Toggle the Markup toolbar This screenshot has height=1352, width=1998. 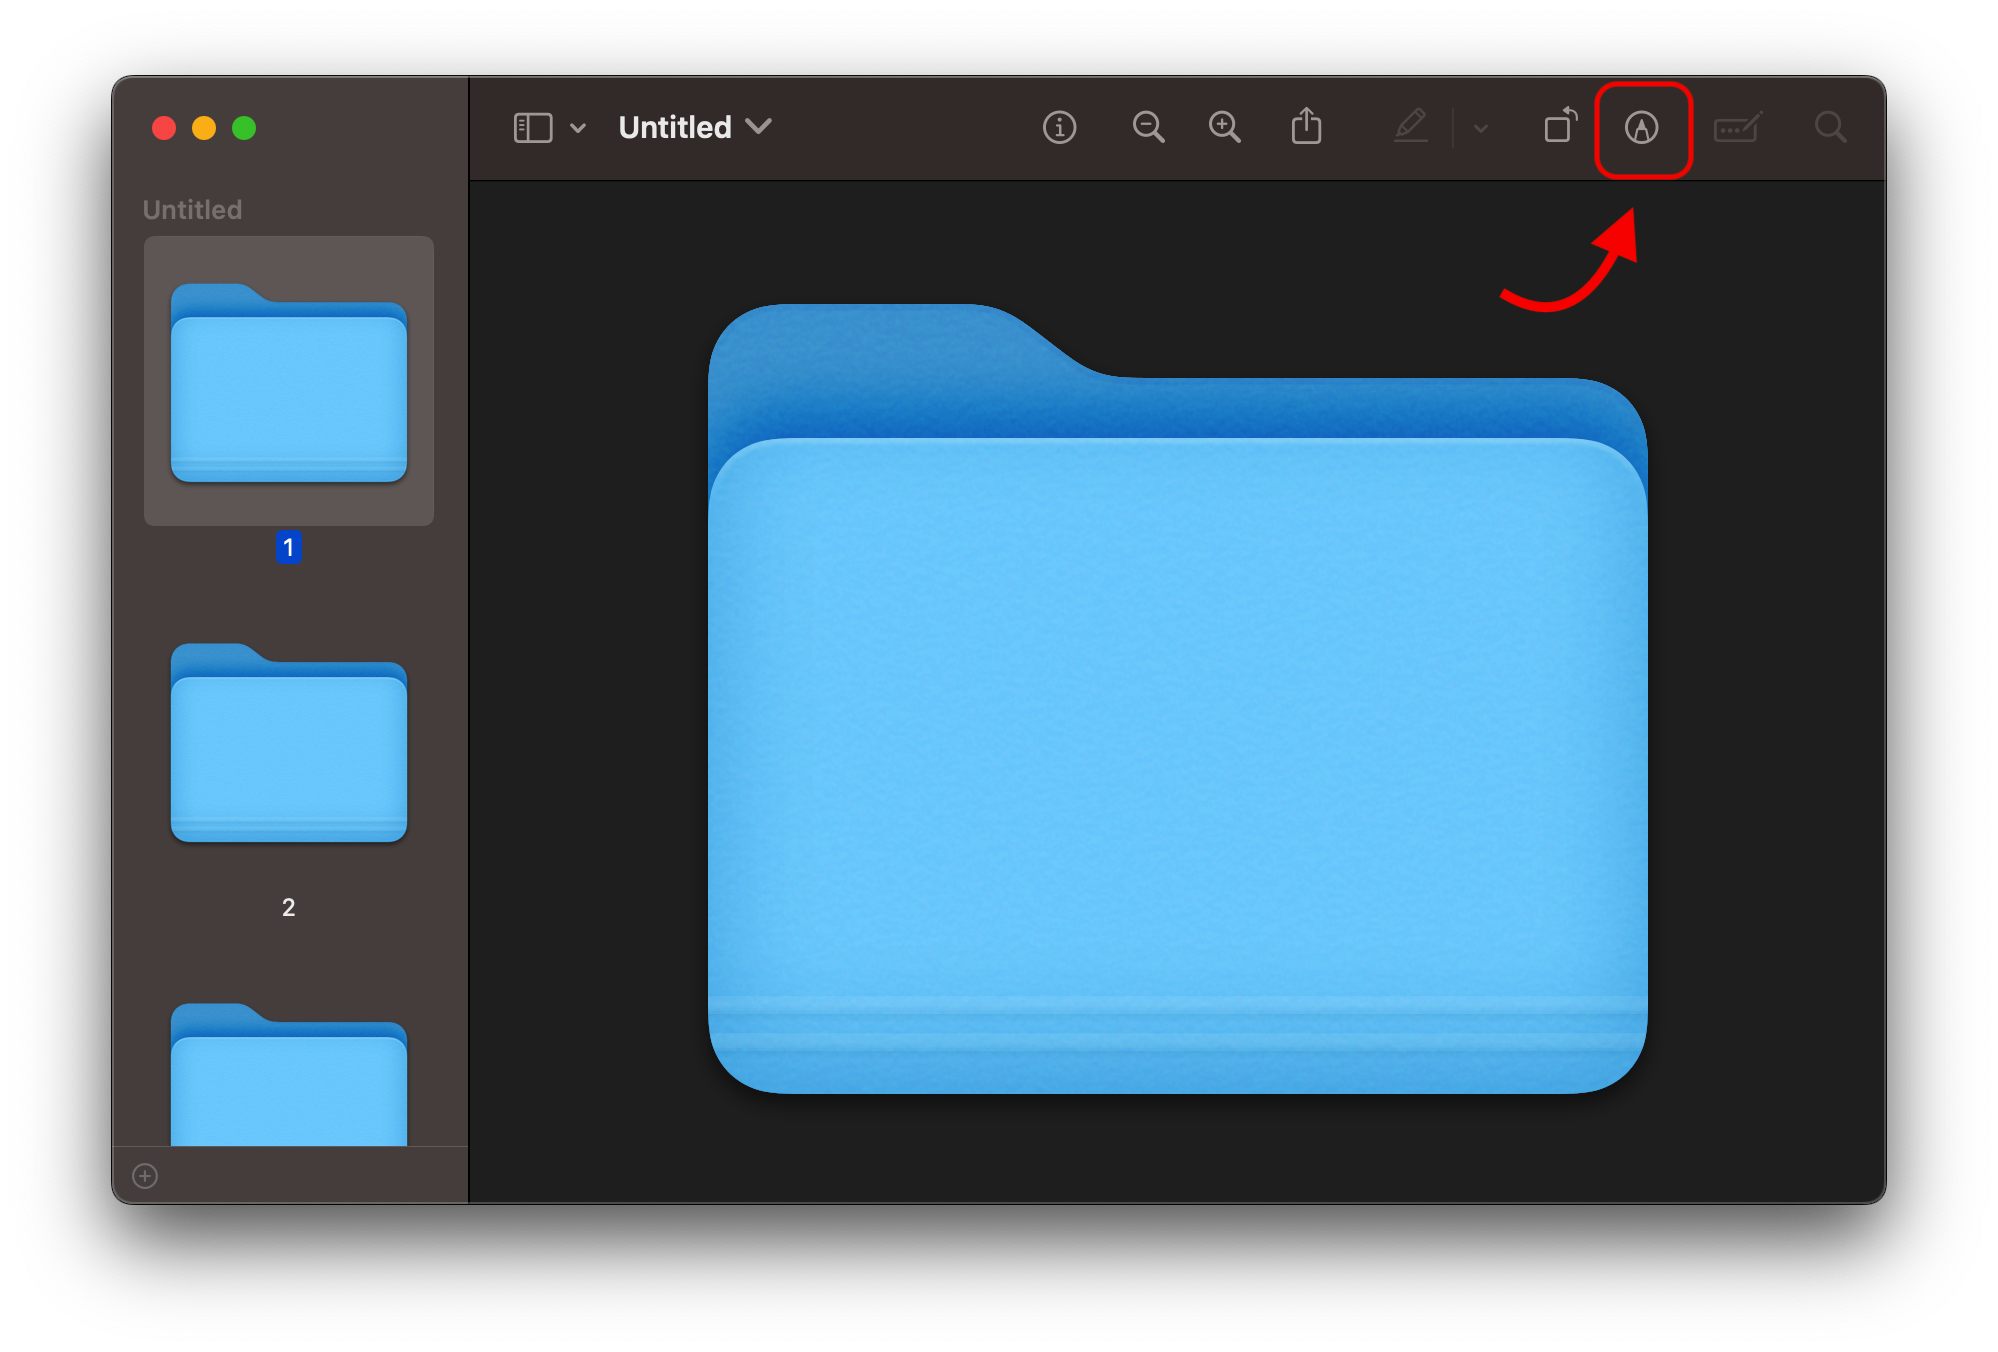(1641, 128)
